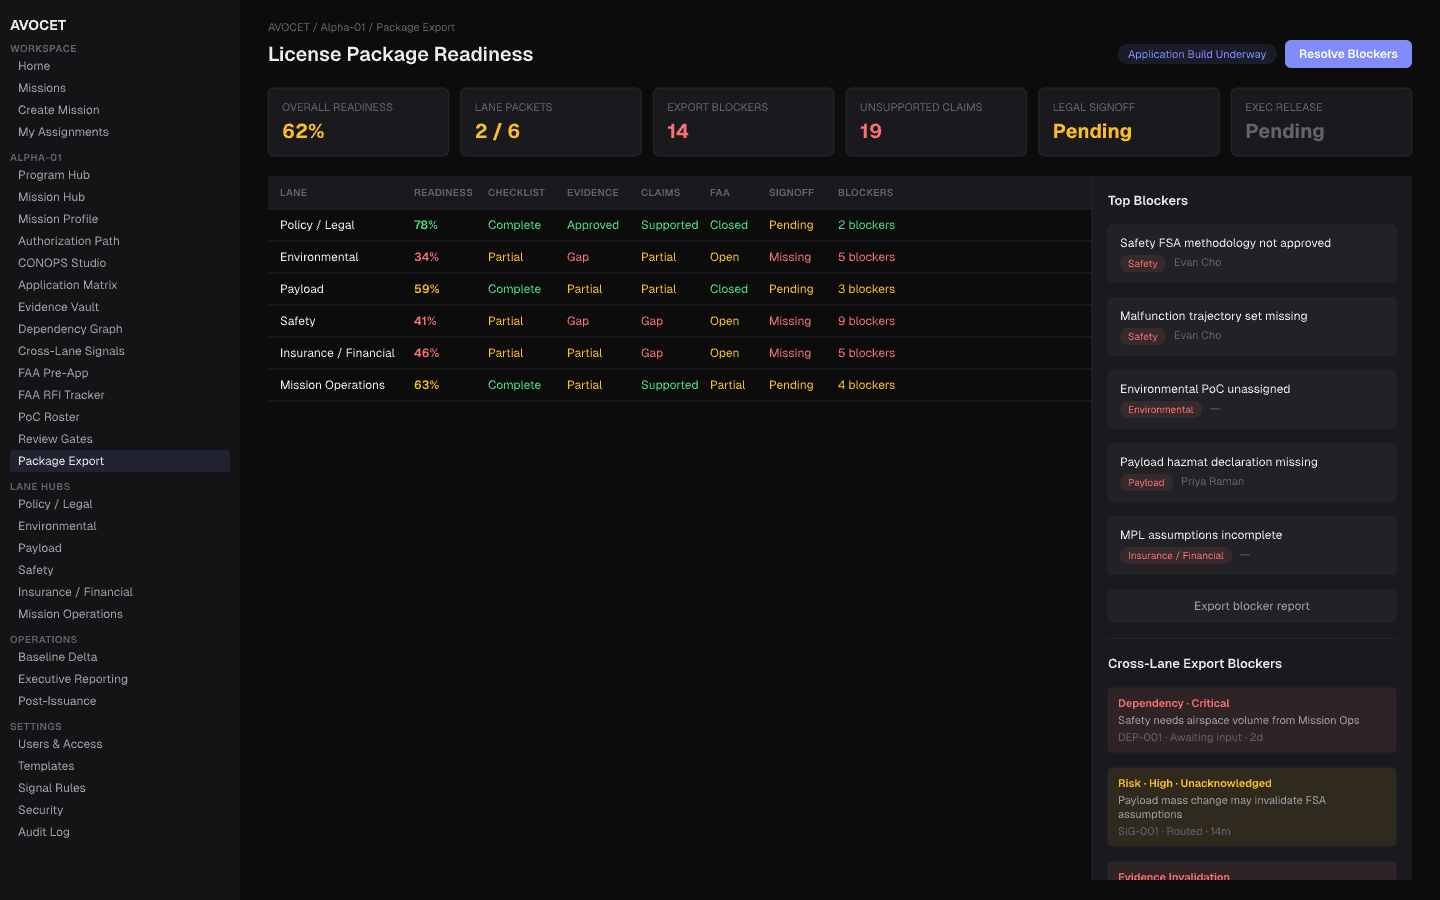Screen dimensions: 1440x900
Task: Open Insurance / Financial lane hub in sidebar
Action: 120,592
